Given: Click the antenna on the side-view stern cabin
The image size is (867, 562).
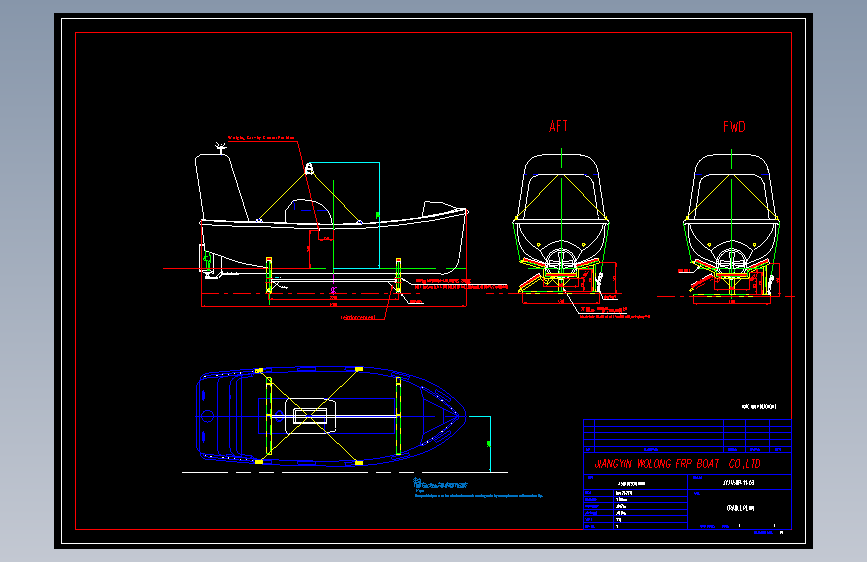Looking at the screenshot, I should pyautogui.click(x=221, y=147).
